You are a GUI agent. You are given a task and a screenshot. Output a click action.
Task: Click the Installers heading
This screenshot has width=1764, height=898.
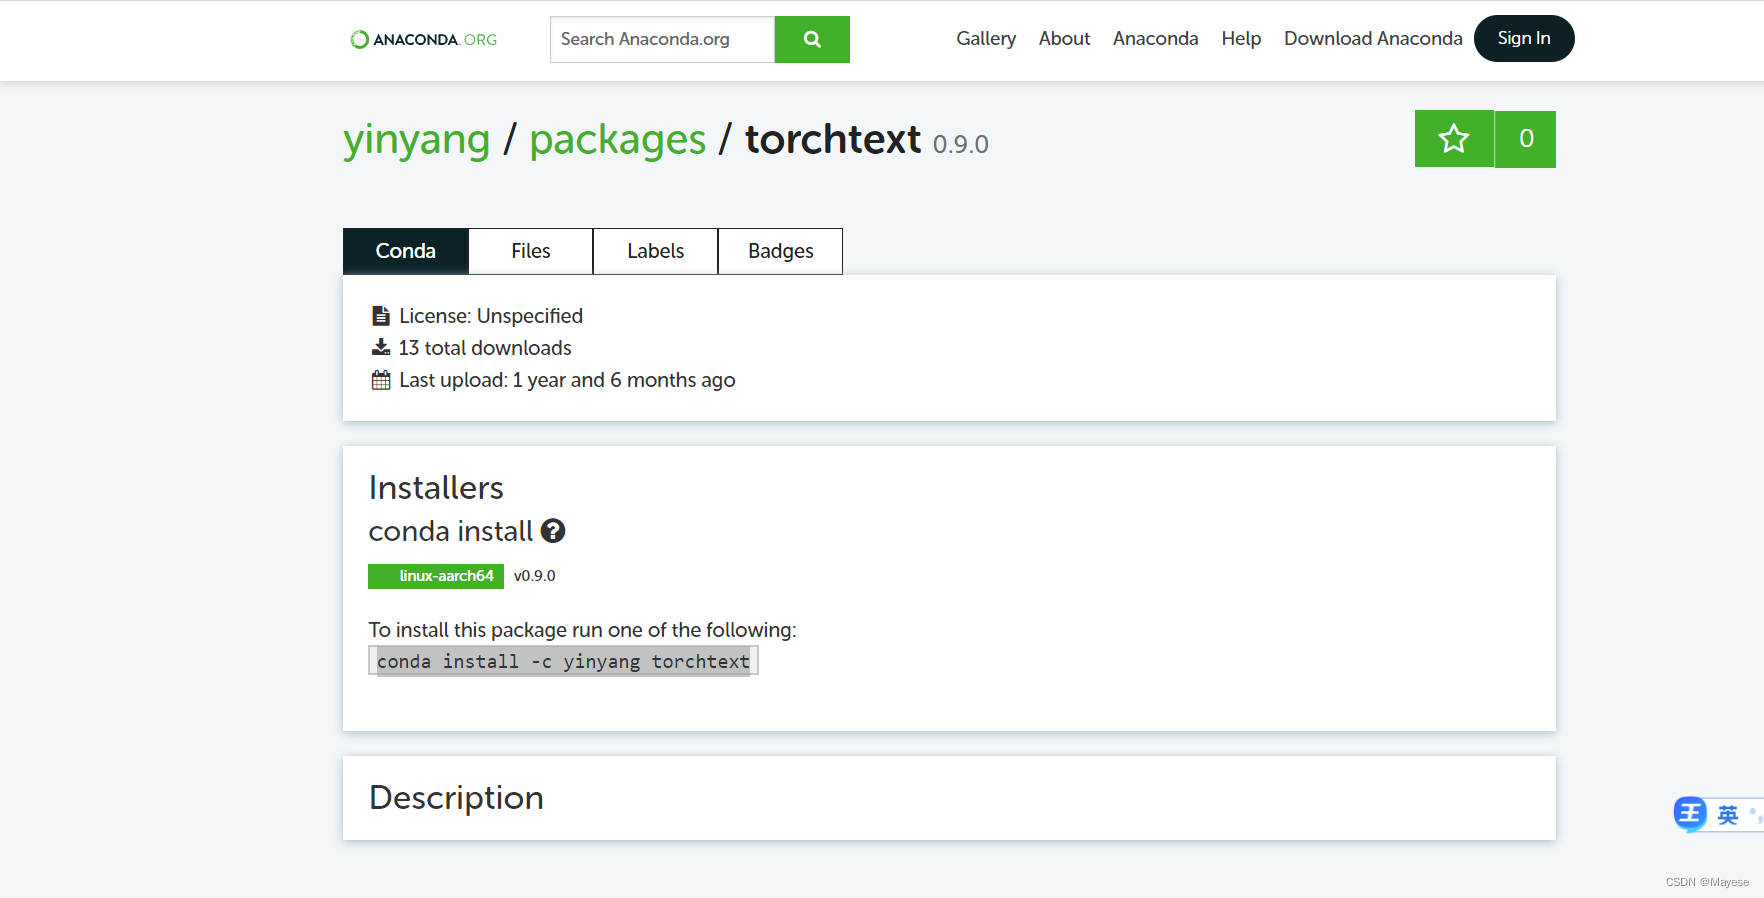(436, 487)
